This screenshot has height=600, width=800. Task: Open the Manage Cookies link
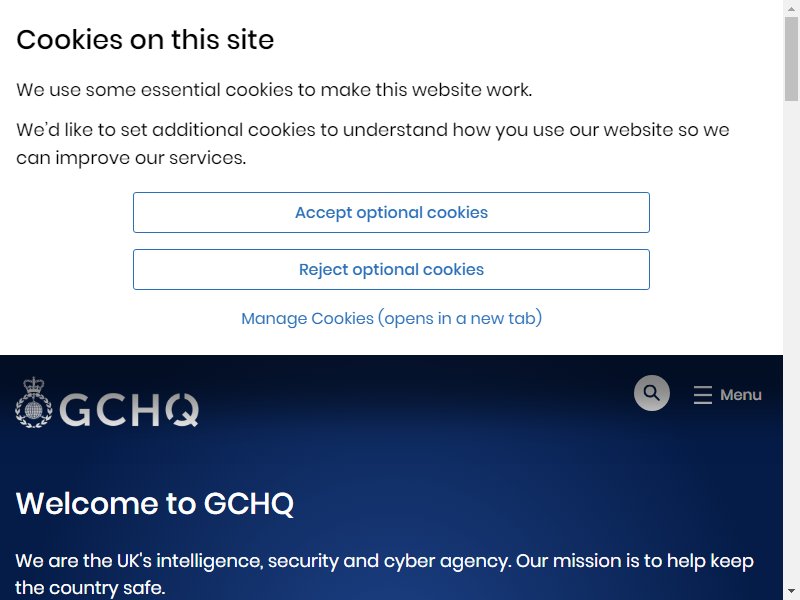tap(391, 318)
